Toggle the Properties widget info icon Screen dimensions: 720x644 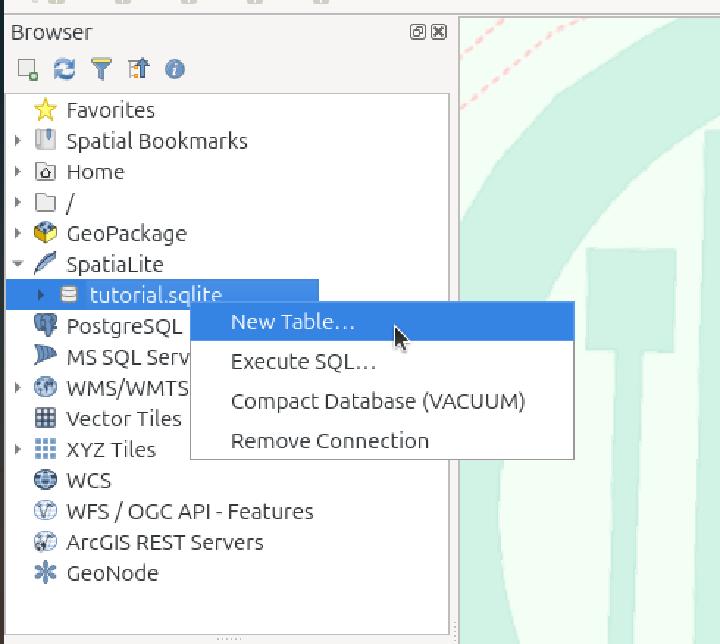(175, 69)
